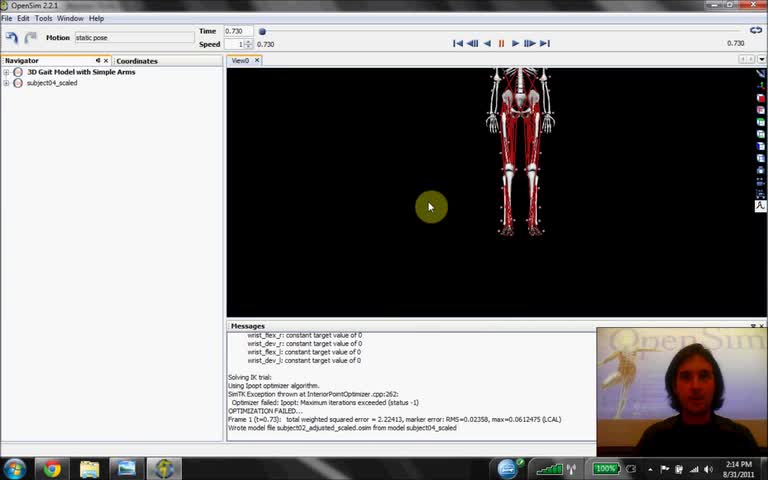Close the Navigator panel
768x480 pixels.
[106, 61]
